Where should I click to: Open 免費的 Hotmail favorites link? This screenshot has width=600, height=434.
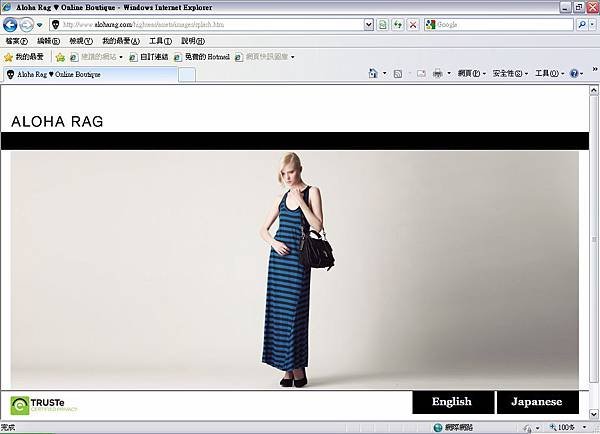pos(202,57)
